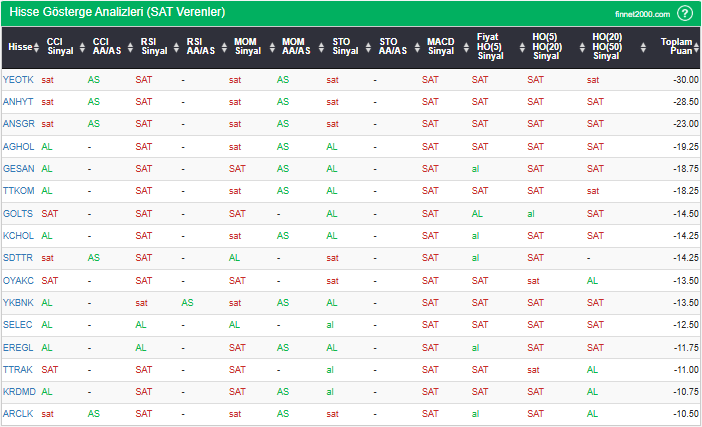Click SELEC RSI Sinyal value AL
The image size is (702, 427).
[141, 325]
